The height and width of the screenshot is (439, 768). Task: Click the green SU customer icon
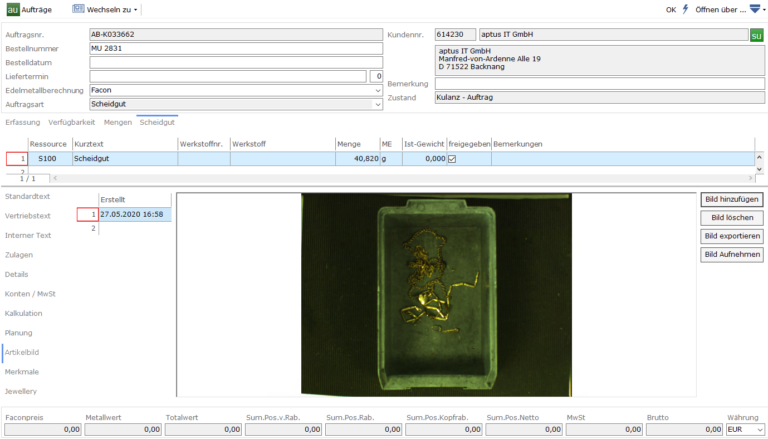pos(757,35)
